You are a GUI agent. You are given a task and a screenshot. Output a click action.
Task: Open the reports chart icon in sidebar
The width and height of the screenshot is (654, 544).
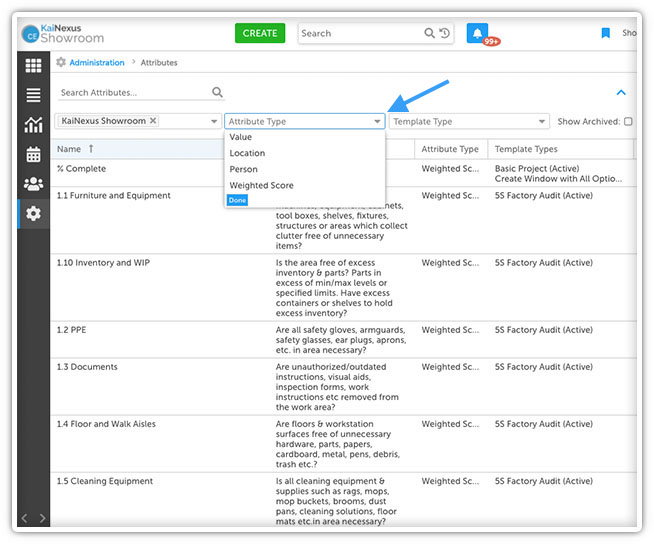33,125
